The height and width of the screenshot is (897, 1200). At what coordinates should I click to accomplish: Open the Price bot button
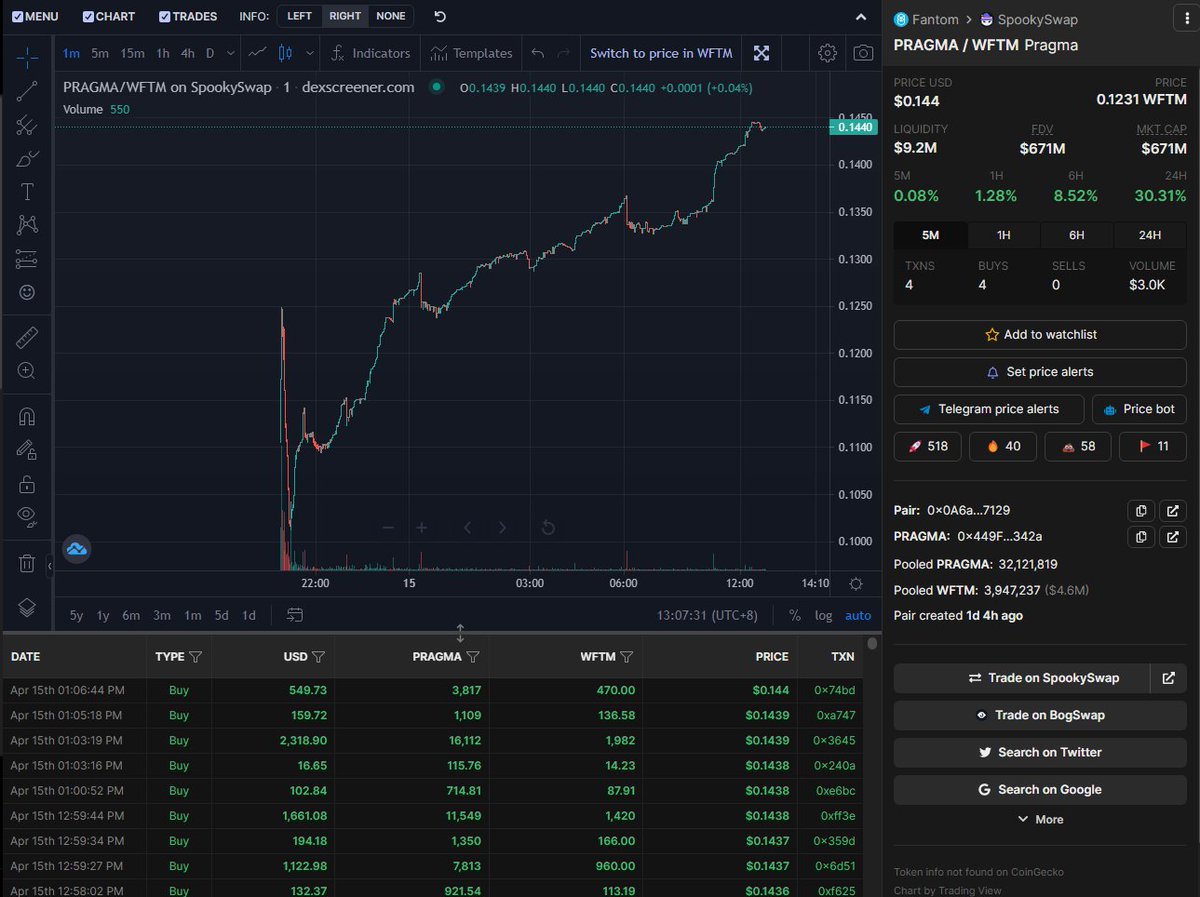[x=1140, y=409]
